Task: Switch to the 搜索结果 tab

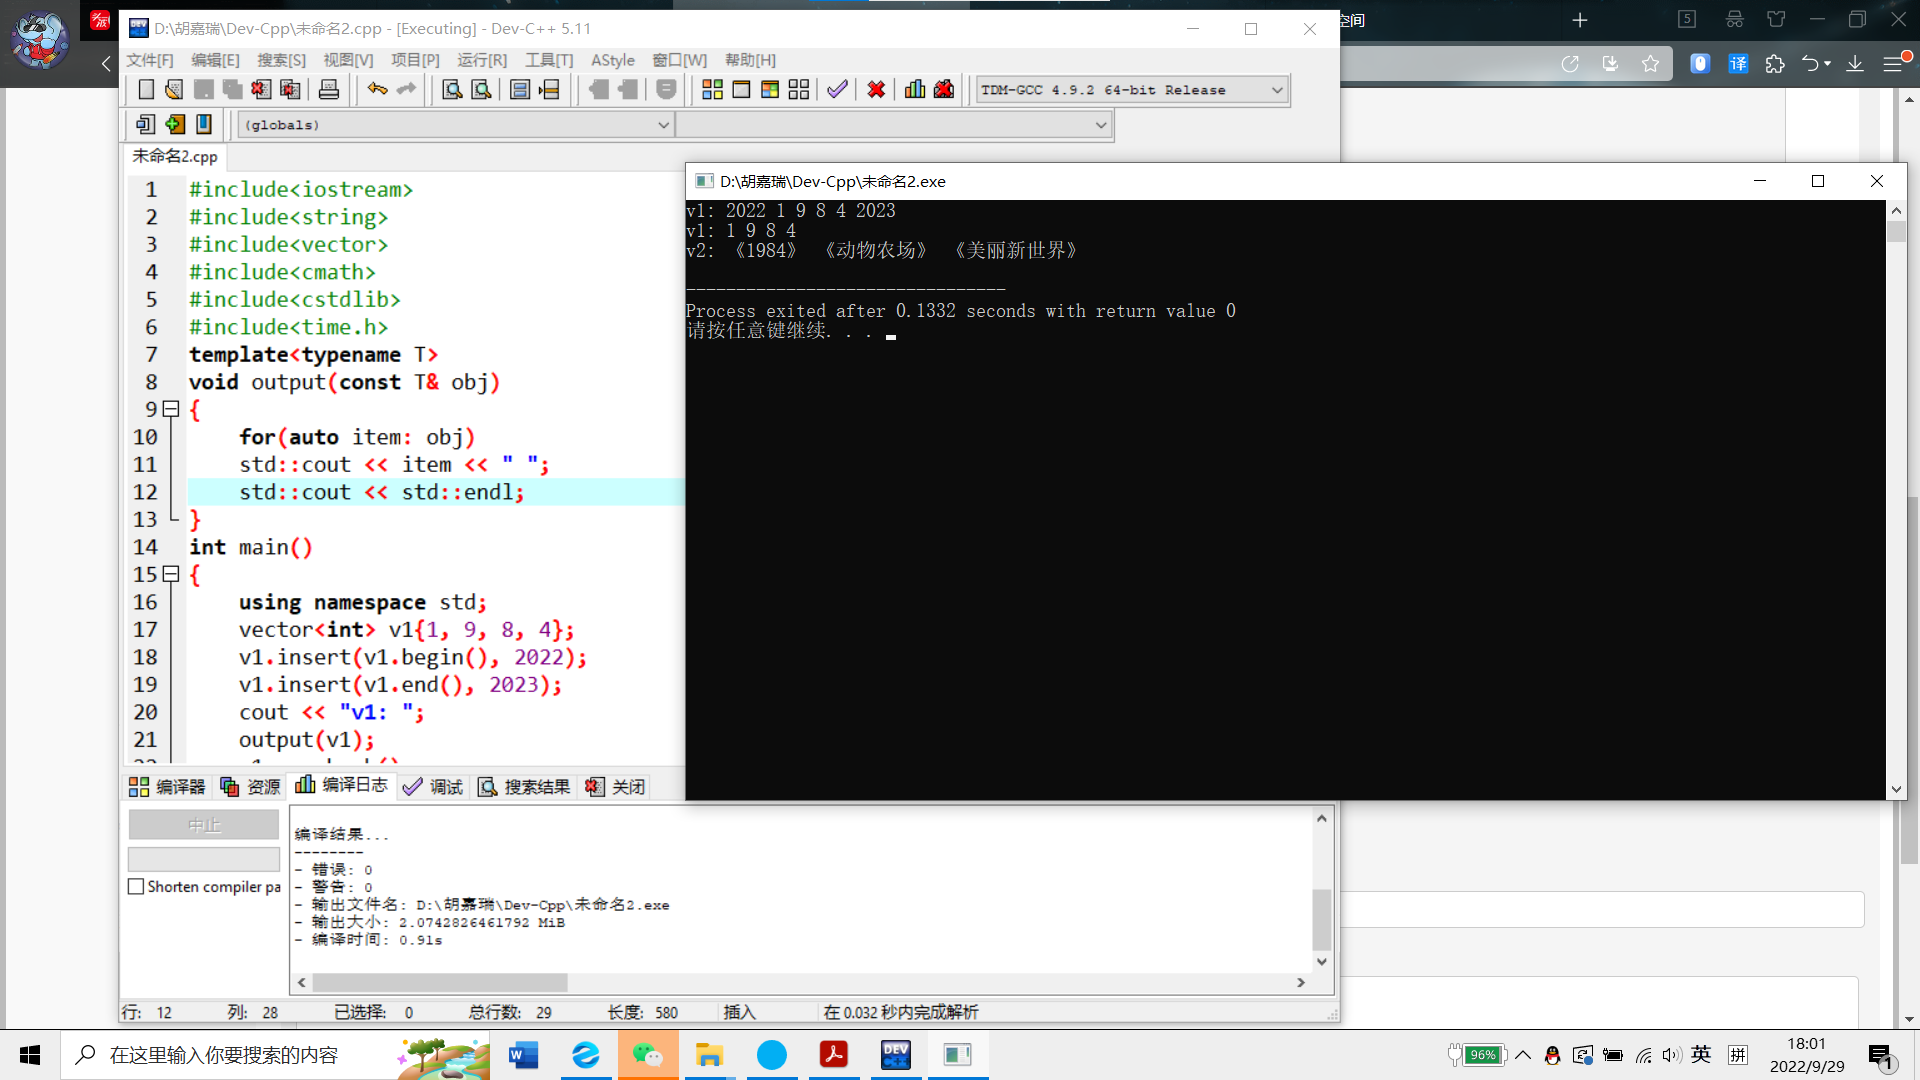Action: [x=524, y=787]
